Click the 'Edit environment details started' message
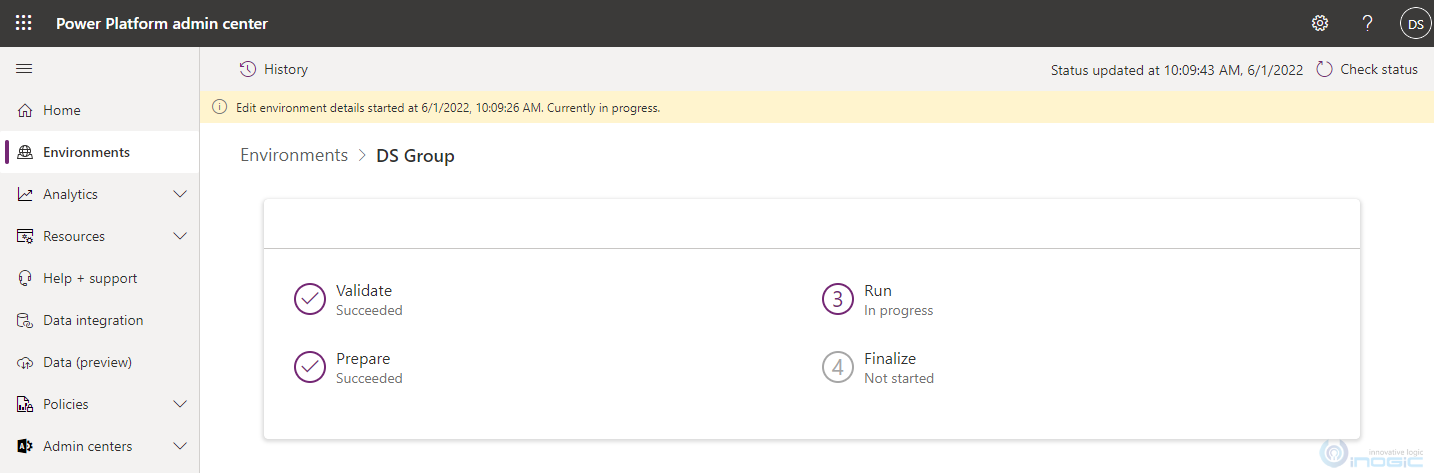The image size is (1434, 473). 448,107
